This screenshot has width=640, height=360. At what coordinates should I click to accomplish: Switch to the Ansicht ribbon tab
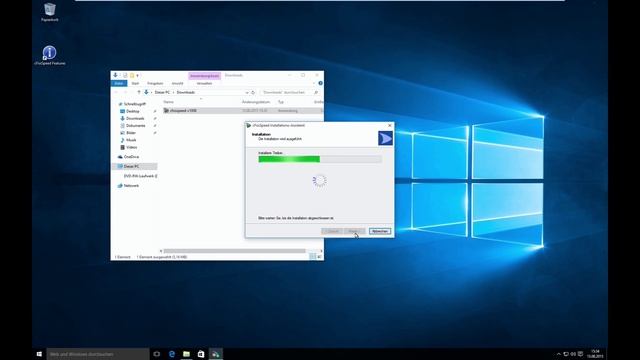[178, 83]
